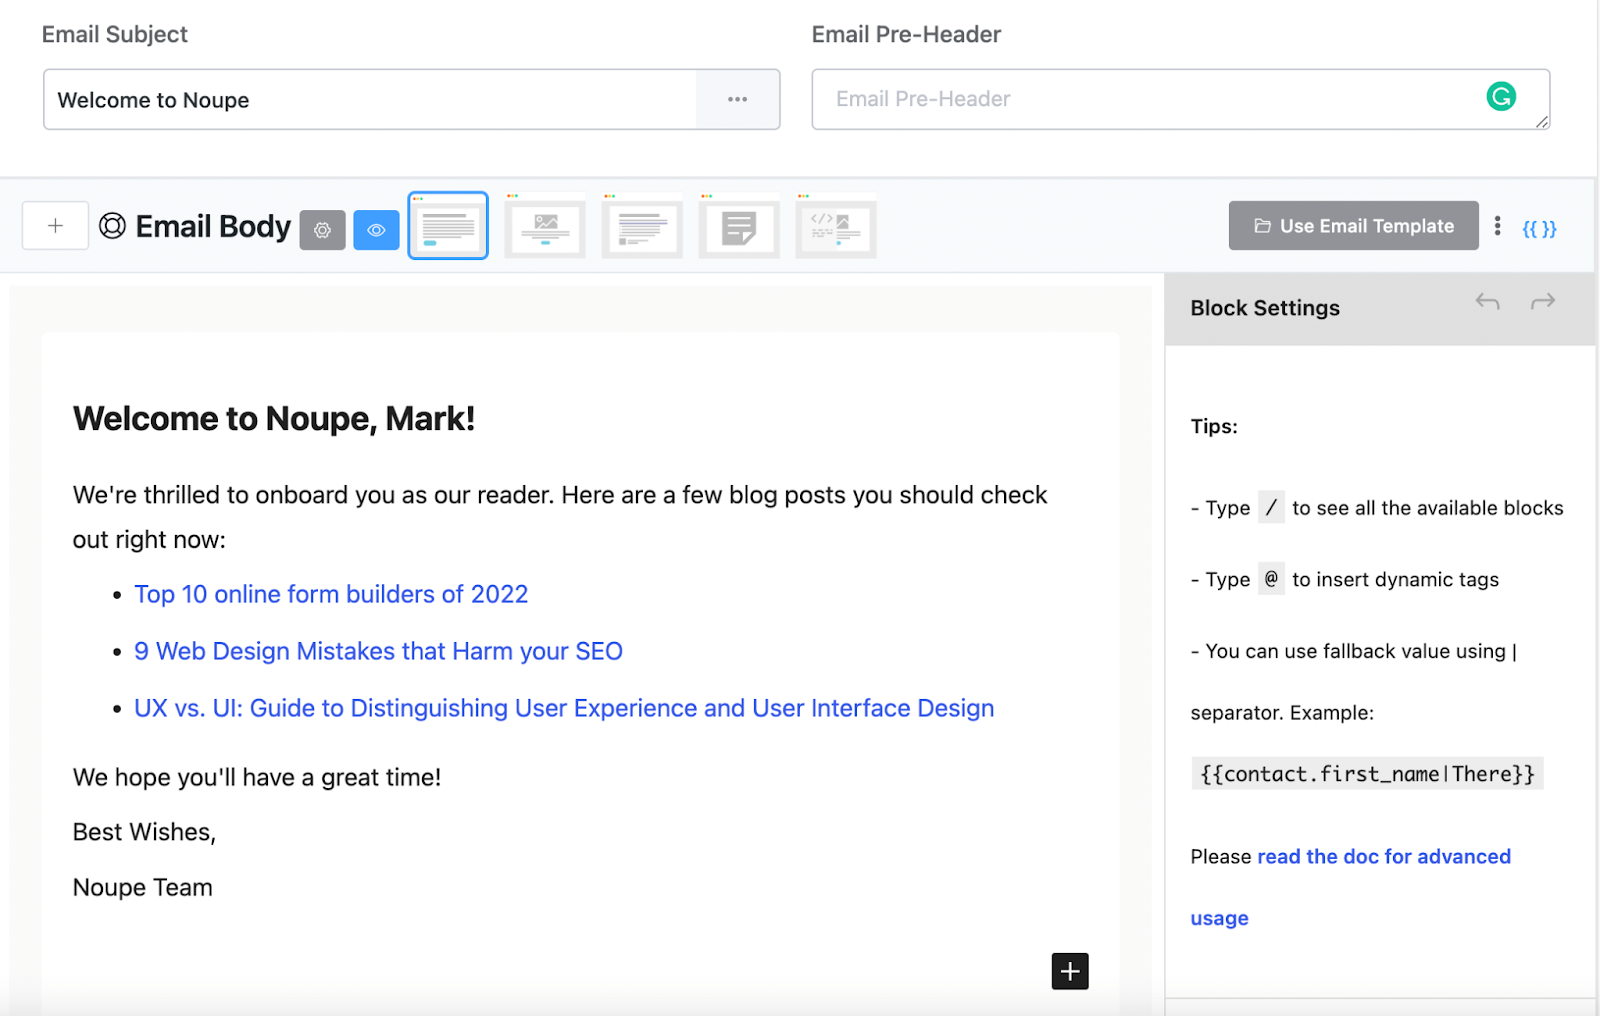Click the "Noupe Team" signature line
This screenshot has height=1016, width=1600.
tap(143, 887)
